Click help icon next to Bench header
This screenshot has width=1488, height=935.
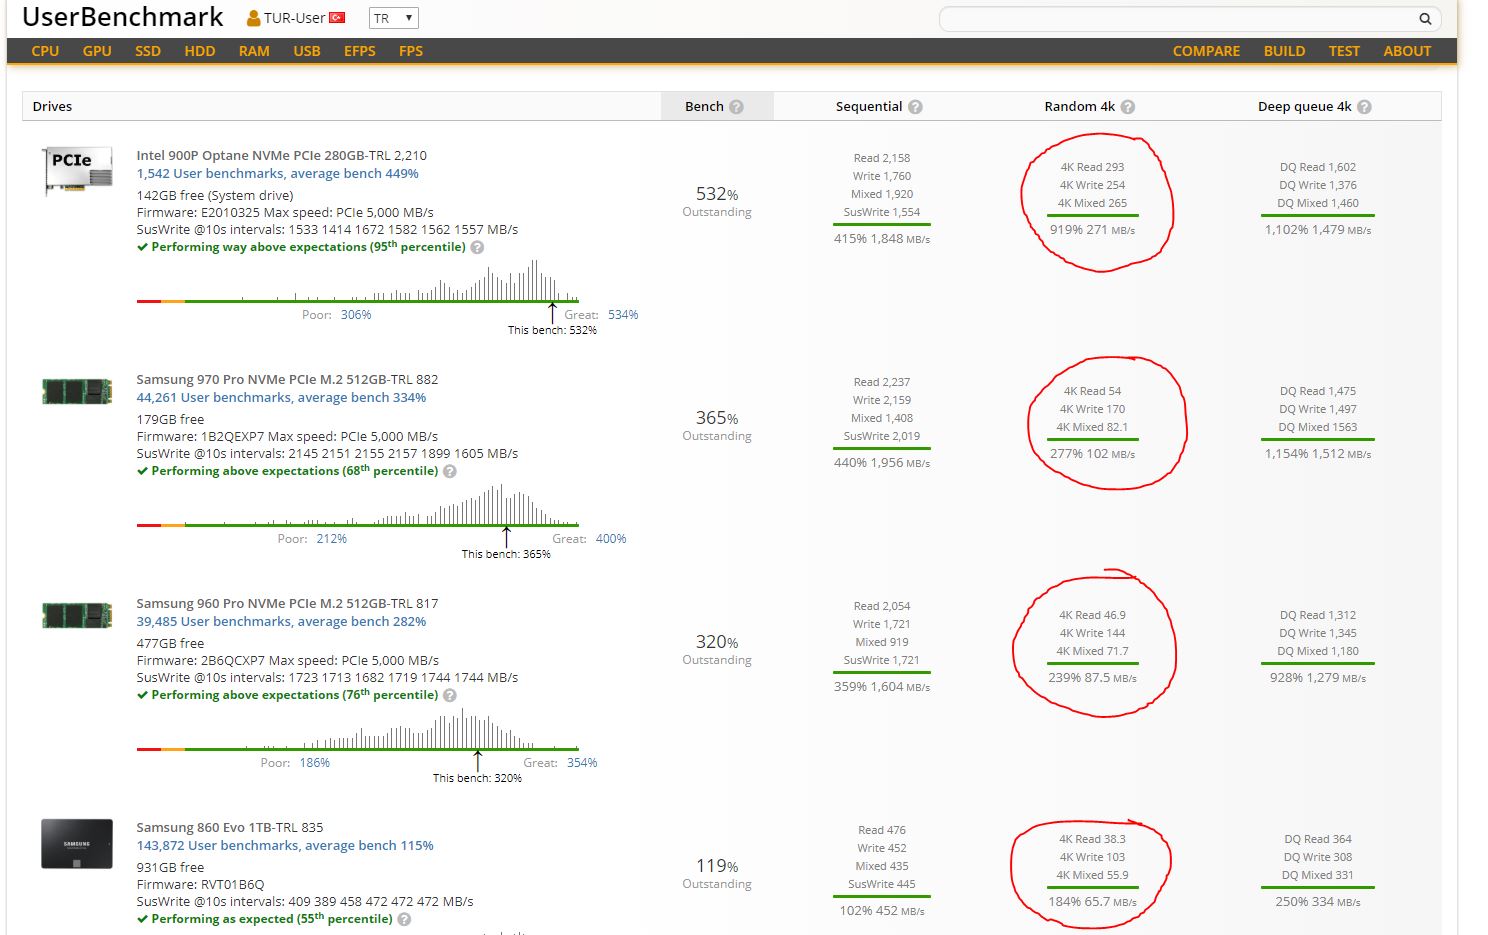click(737, 107)
